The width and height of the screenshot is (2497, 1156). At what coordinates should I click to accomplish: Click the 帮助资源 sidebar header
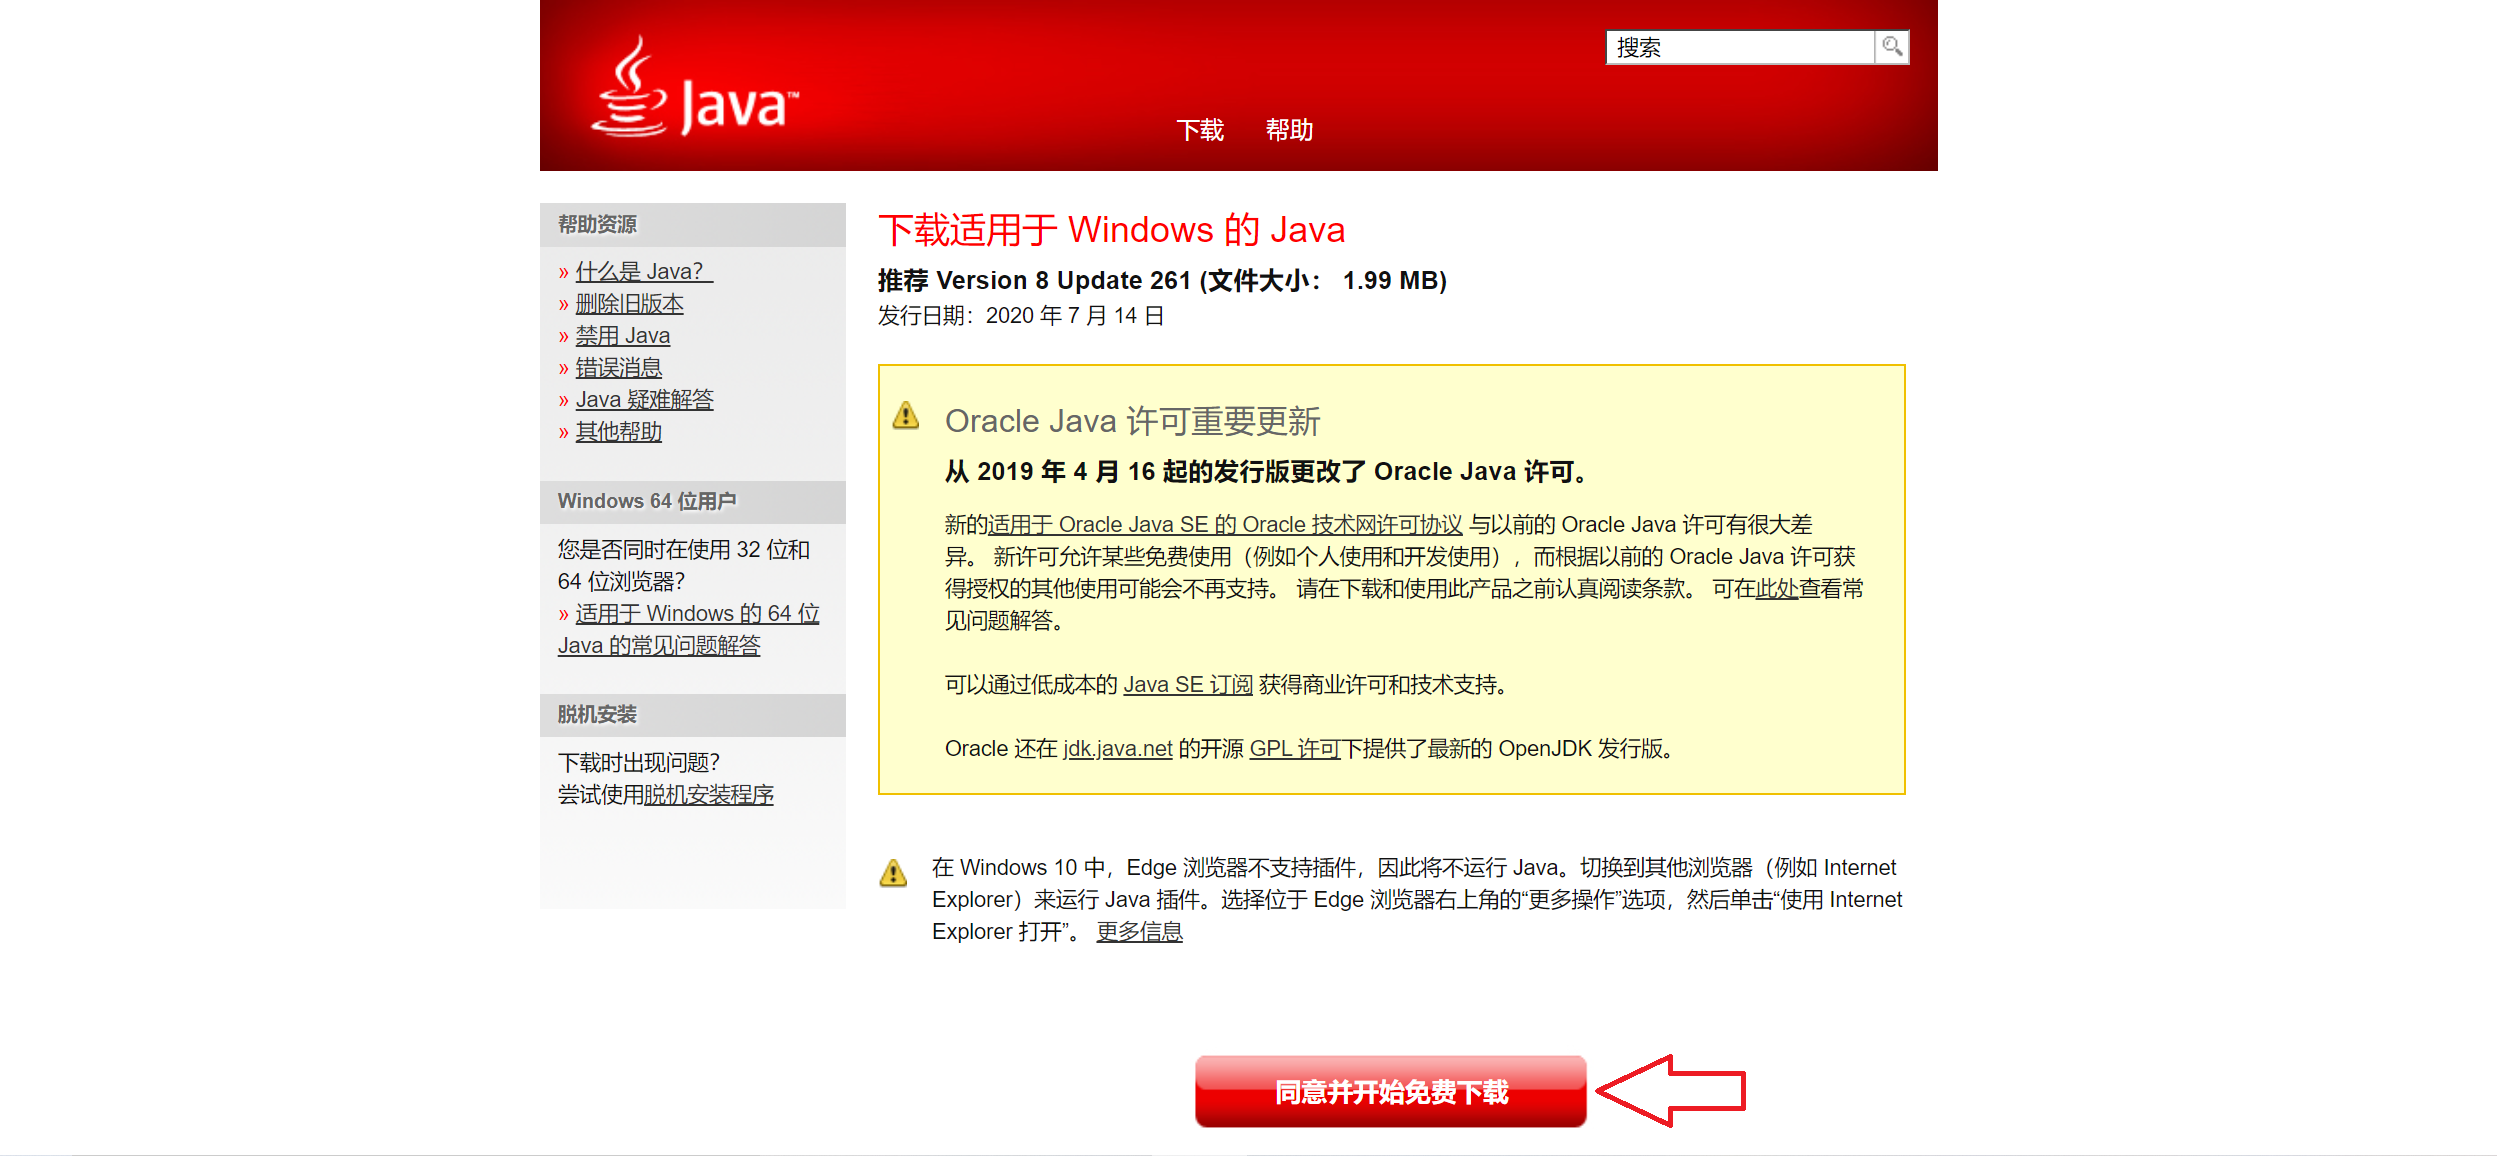click(x=693, y=225)
